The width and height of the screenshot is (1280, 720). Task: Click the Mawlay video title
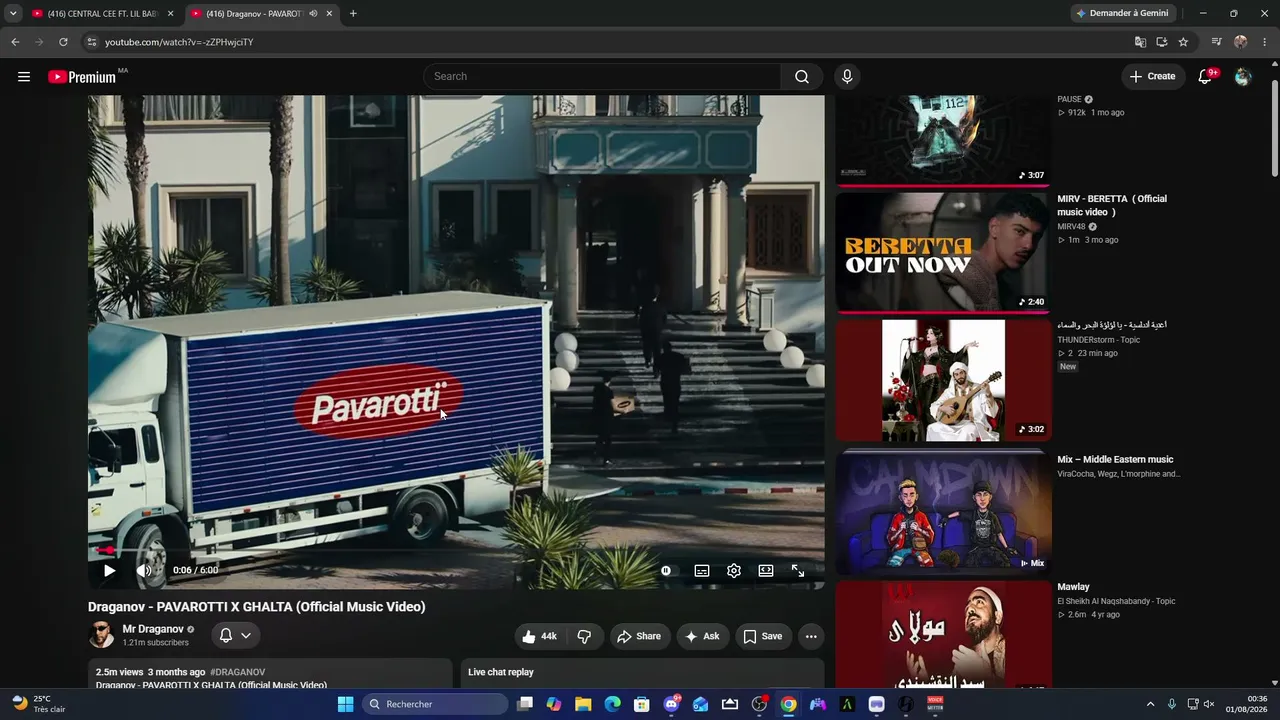click(x=1073, y=587)
